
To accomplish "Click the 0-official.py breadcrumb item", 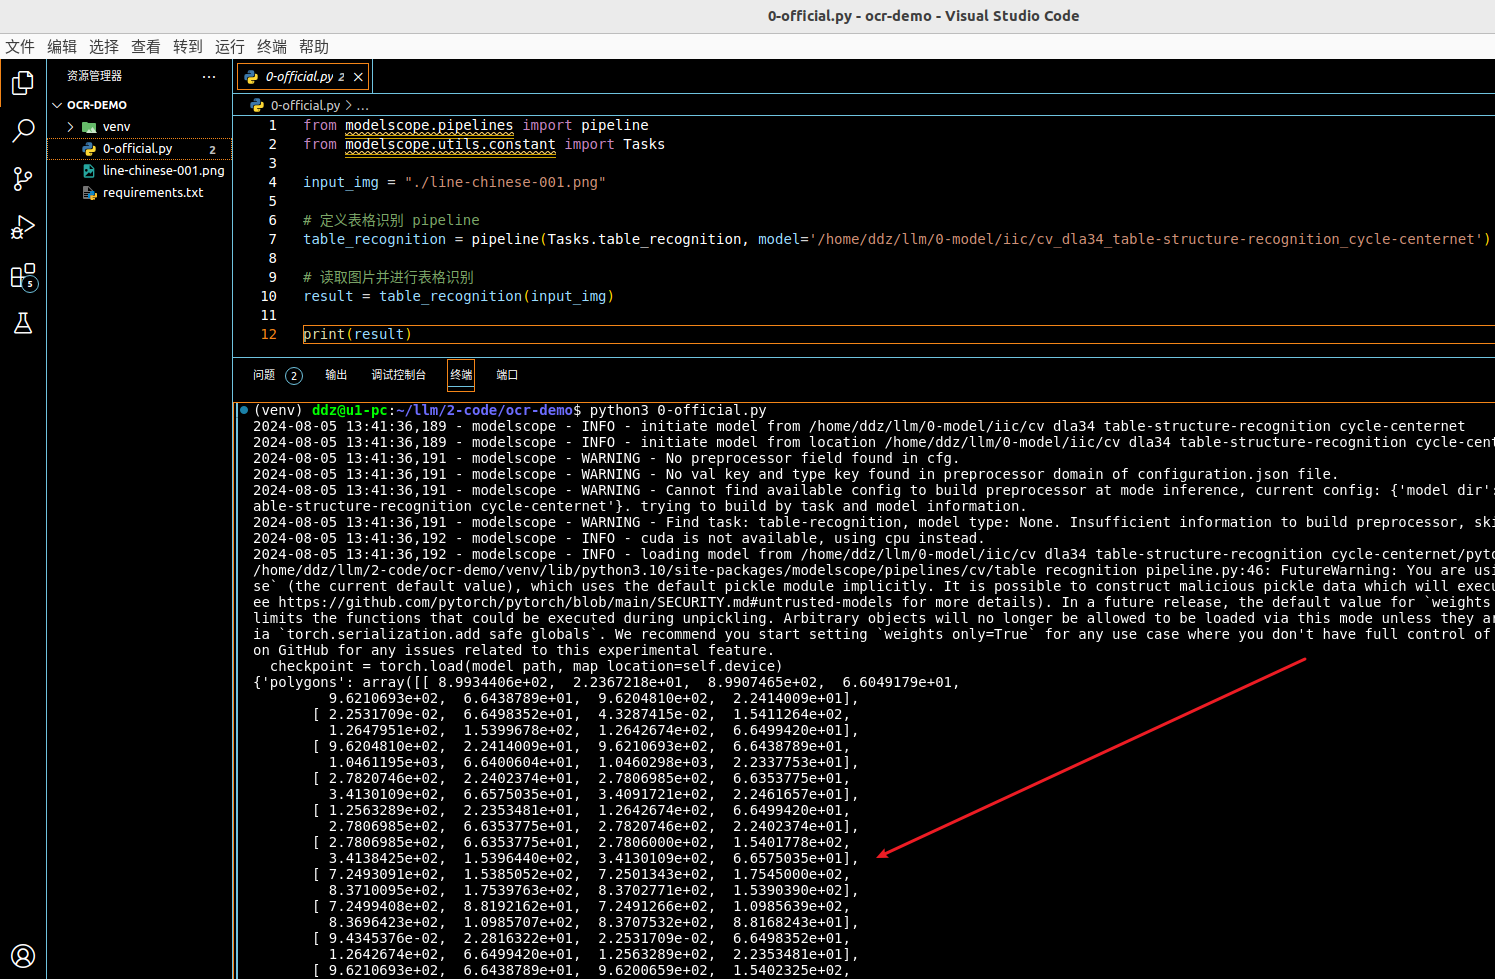I will click(x=305, y=105).
